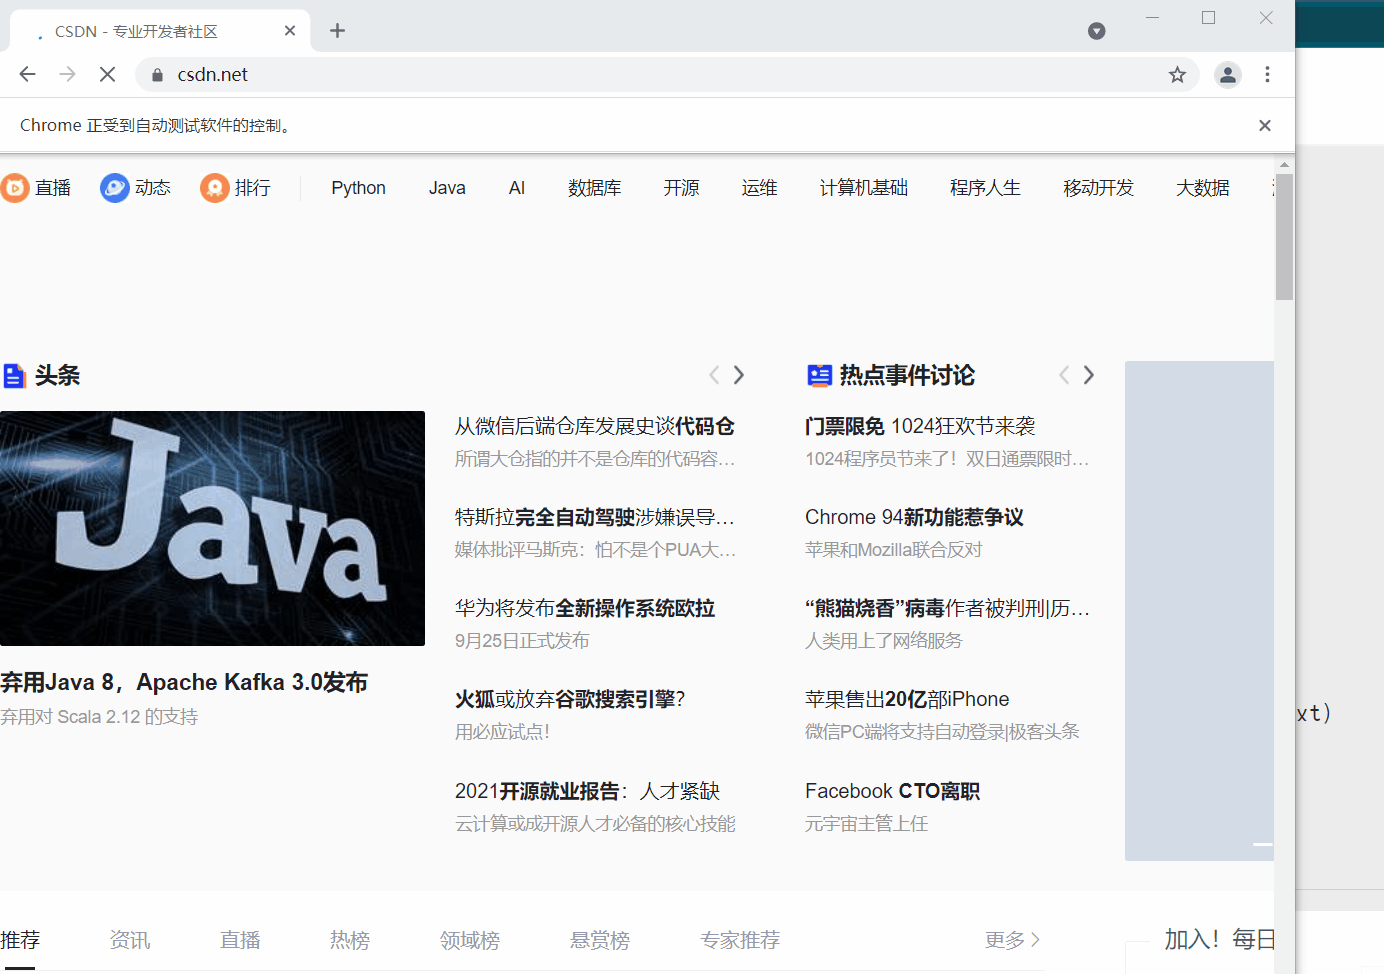
Task: Select the 专家推荐 tab
Action: click(739, 939)
